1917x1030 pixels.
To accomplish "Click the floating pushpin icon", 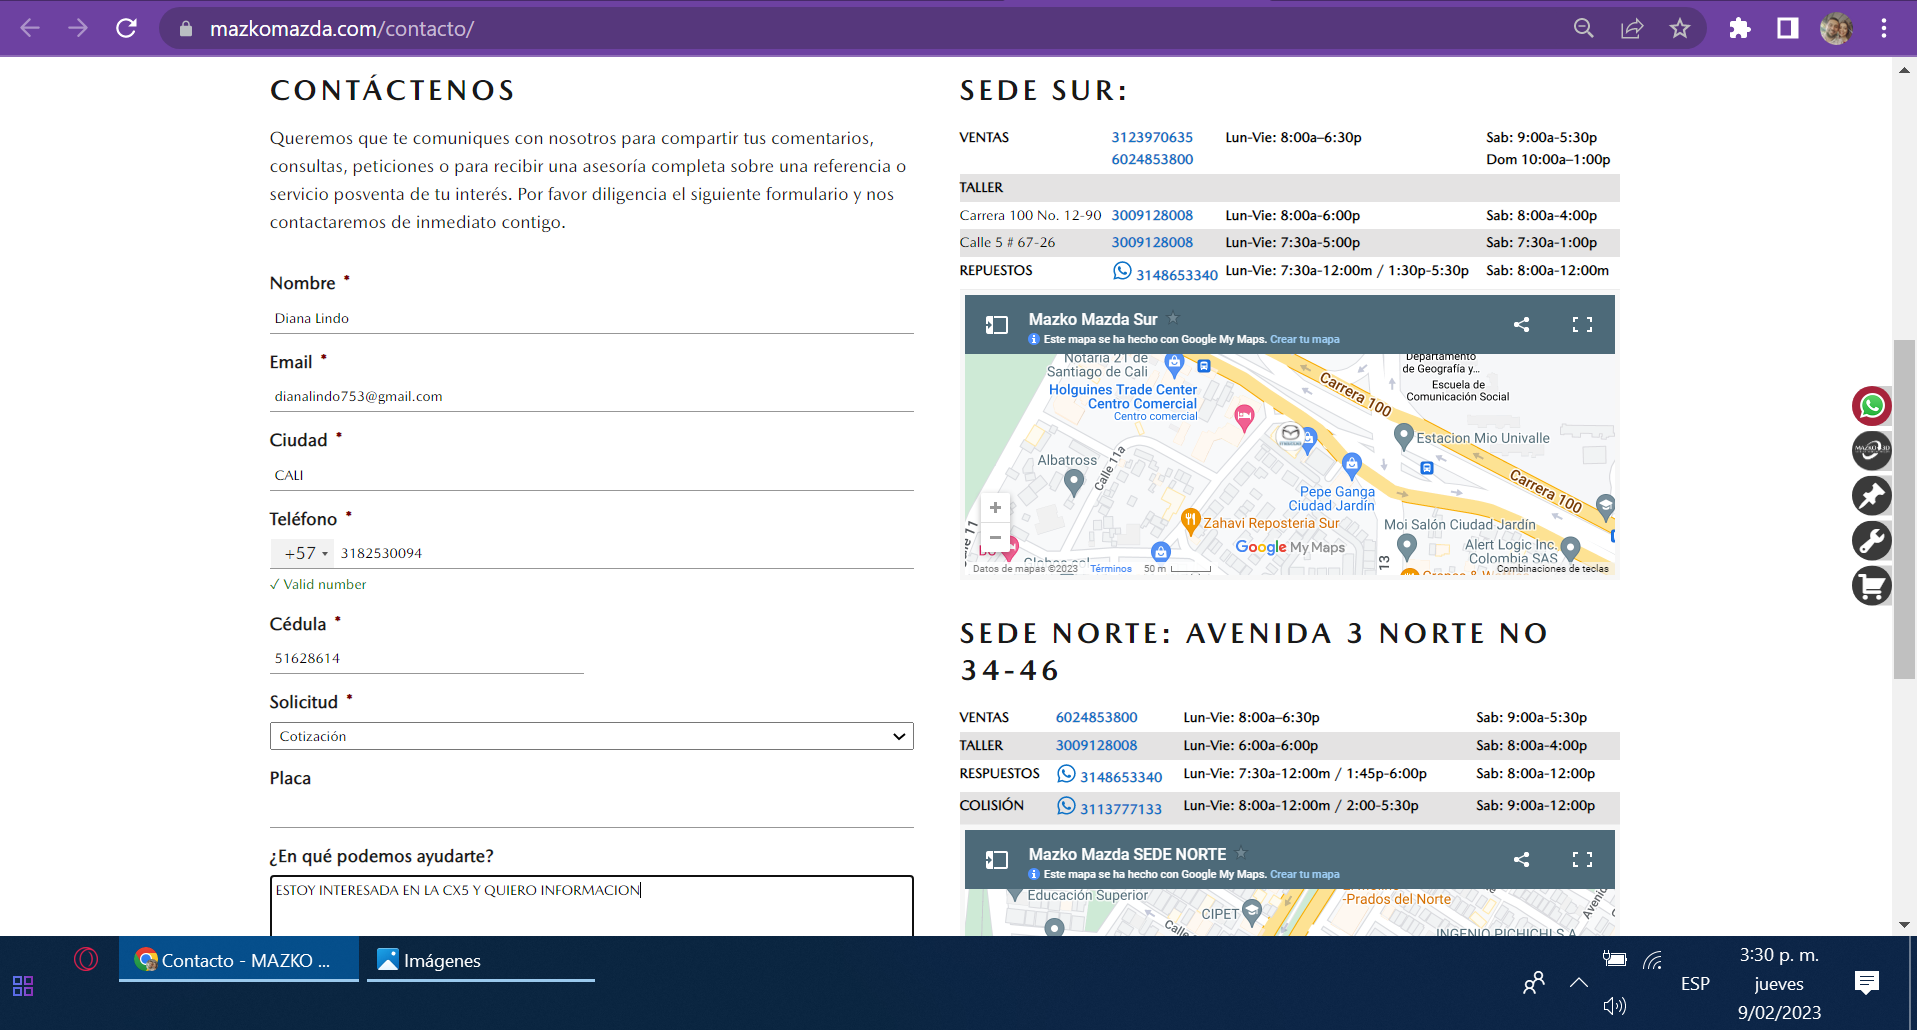I will pyautogui.click(x=1872, y=496).
